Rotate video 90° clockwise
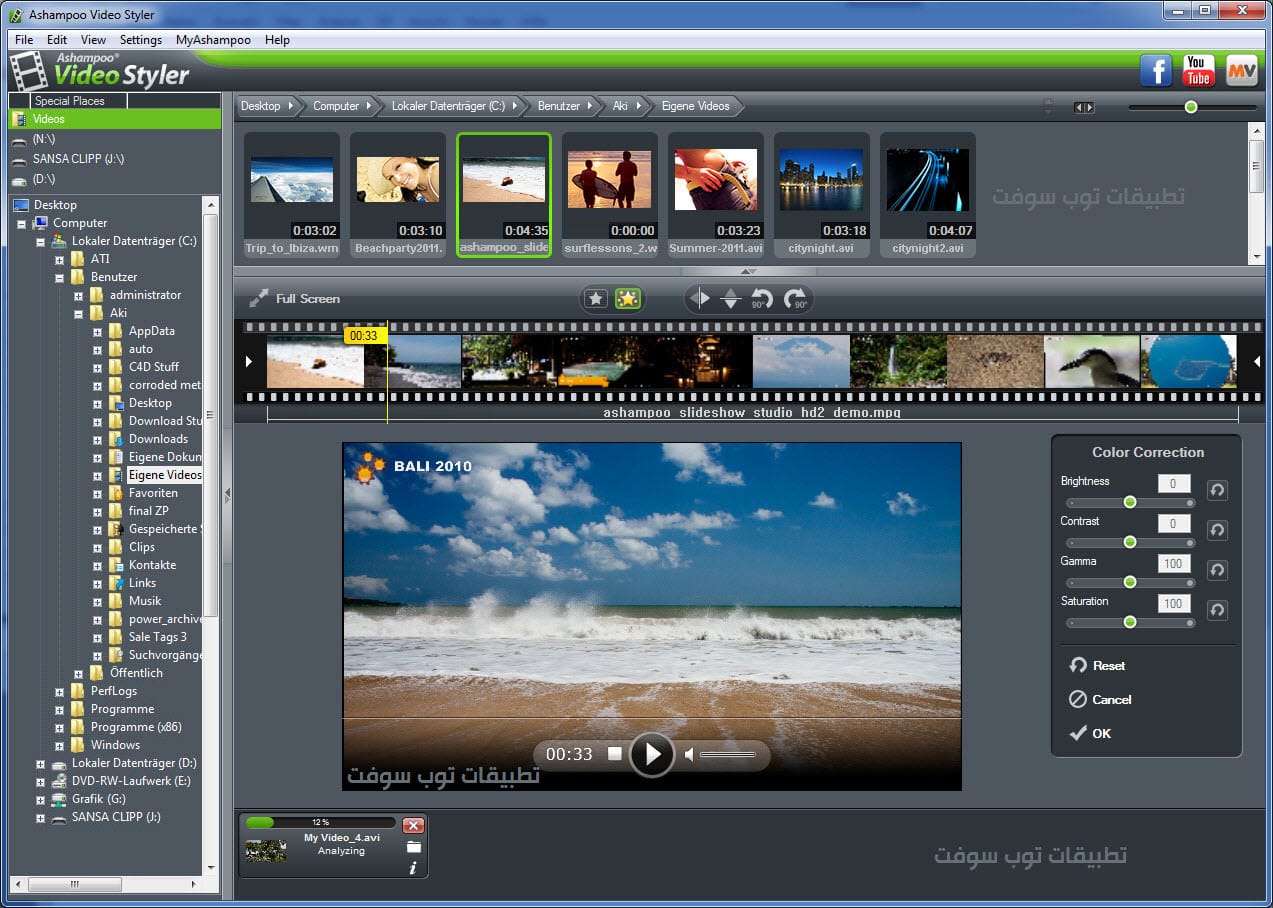 (796, 298)
